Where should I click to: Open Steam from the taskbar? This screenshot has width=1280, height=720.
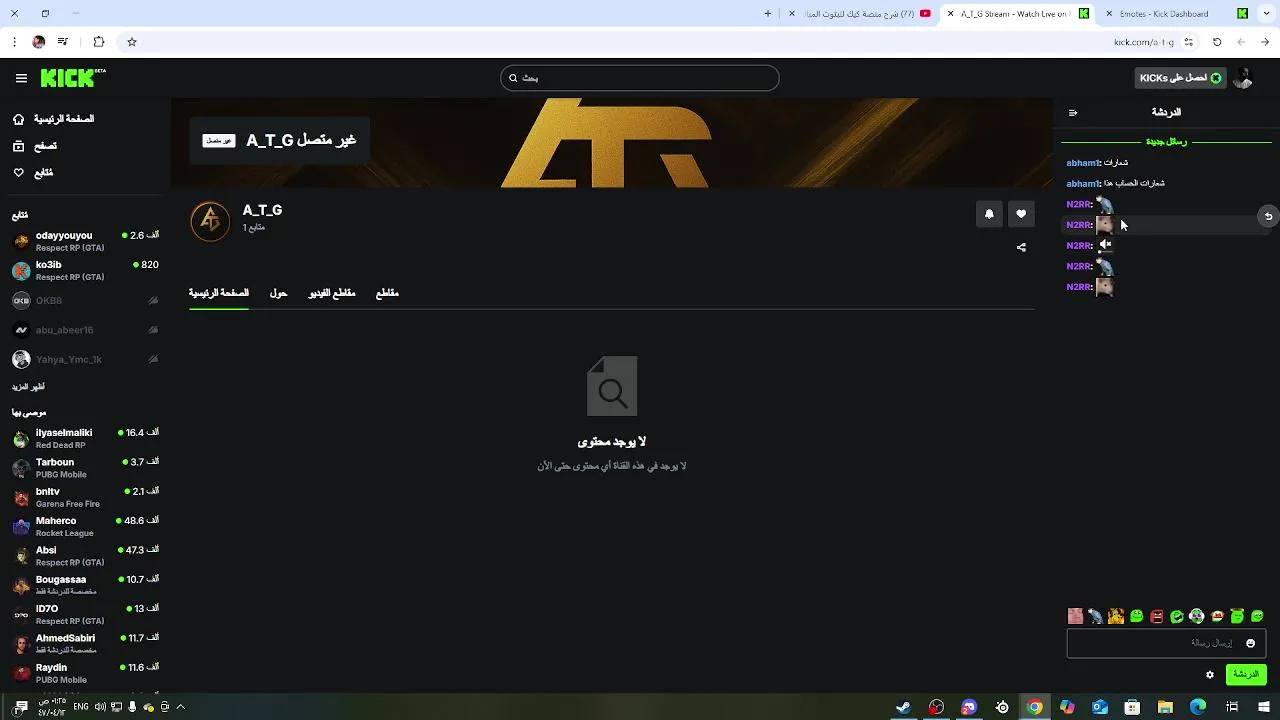903,707
